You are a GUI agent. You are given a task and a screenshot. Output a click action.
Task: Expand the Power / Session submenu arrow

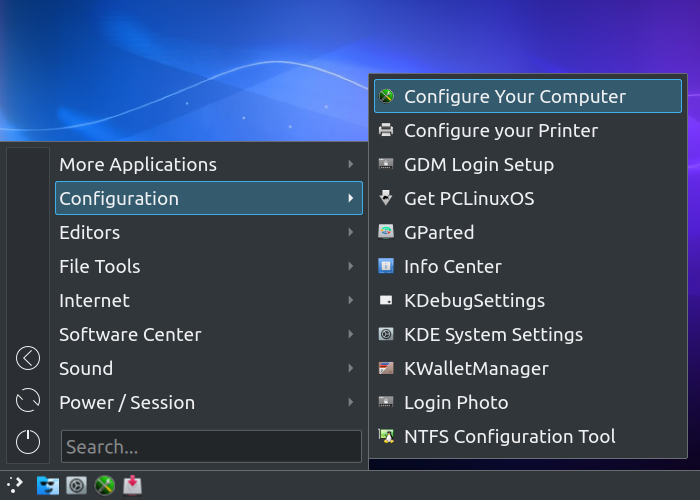tap(351, 402)
